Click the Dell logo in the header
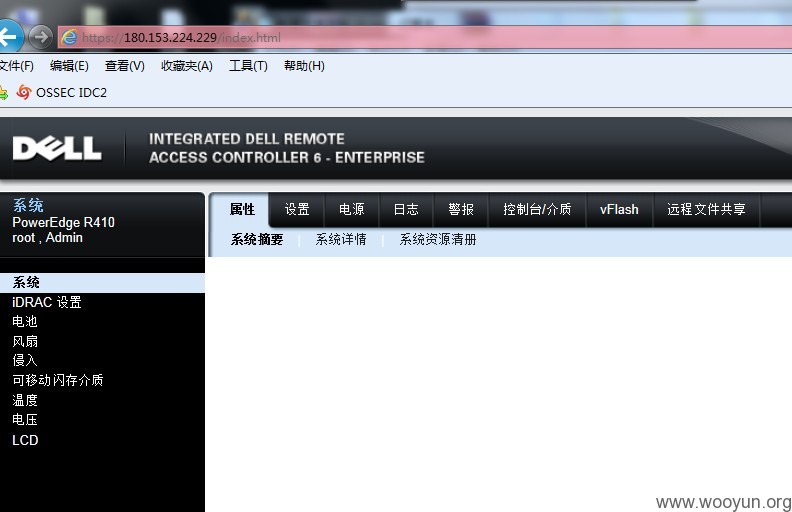The image size is (792, 512). pos(57,148)
